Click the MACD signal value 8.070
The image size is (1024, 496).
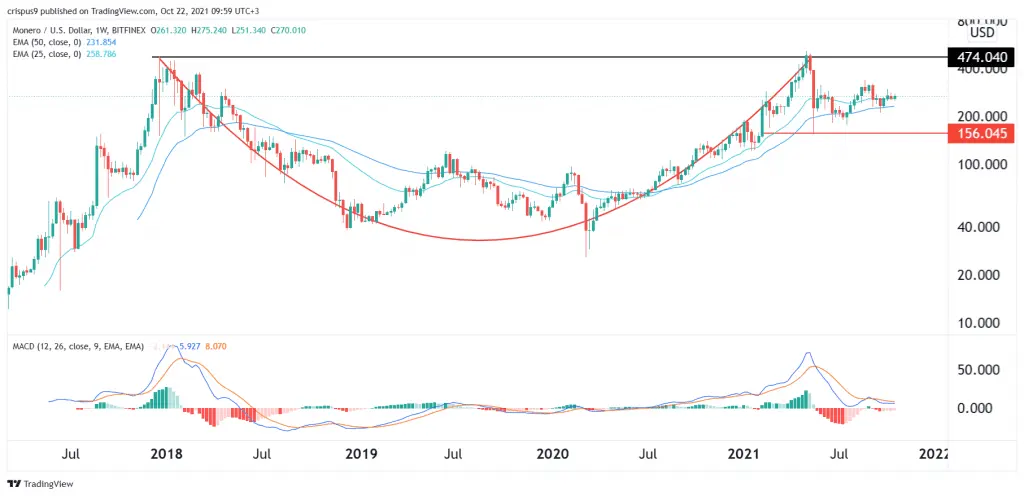tap(216, 346)
